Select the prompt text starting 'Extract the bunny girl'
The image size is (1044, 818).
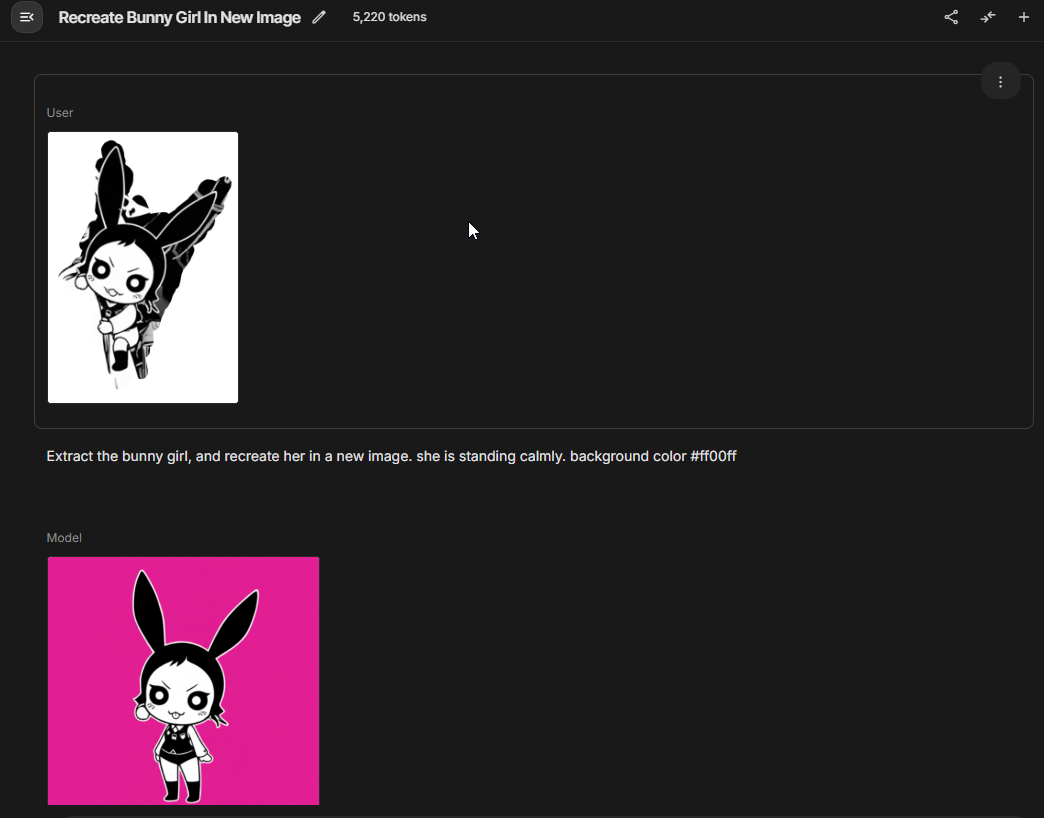[392, 457]
